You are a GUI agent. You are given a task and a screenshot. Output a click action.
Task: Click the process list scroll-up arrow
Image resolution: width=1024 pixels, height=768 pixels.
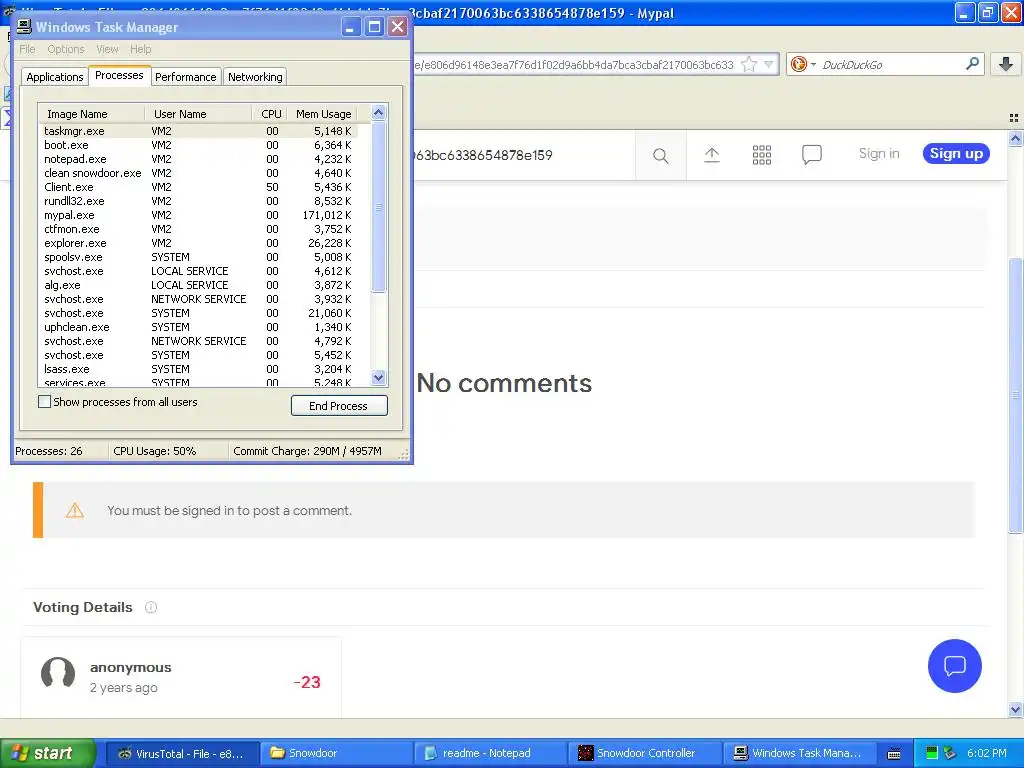[x=378, y=113]
